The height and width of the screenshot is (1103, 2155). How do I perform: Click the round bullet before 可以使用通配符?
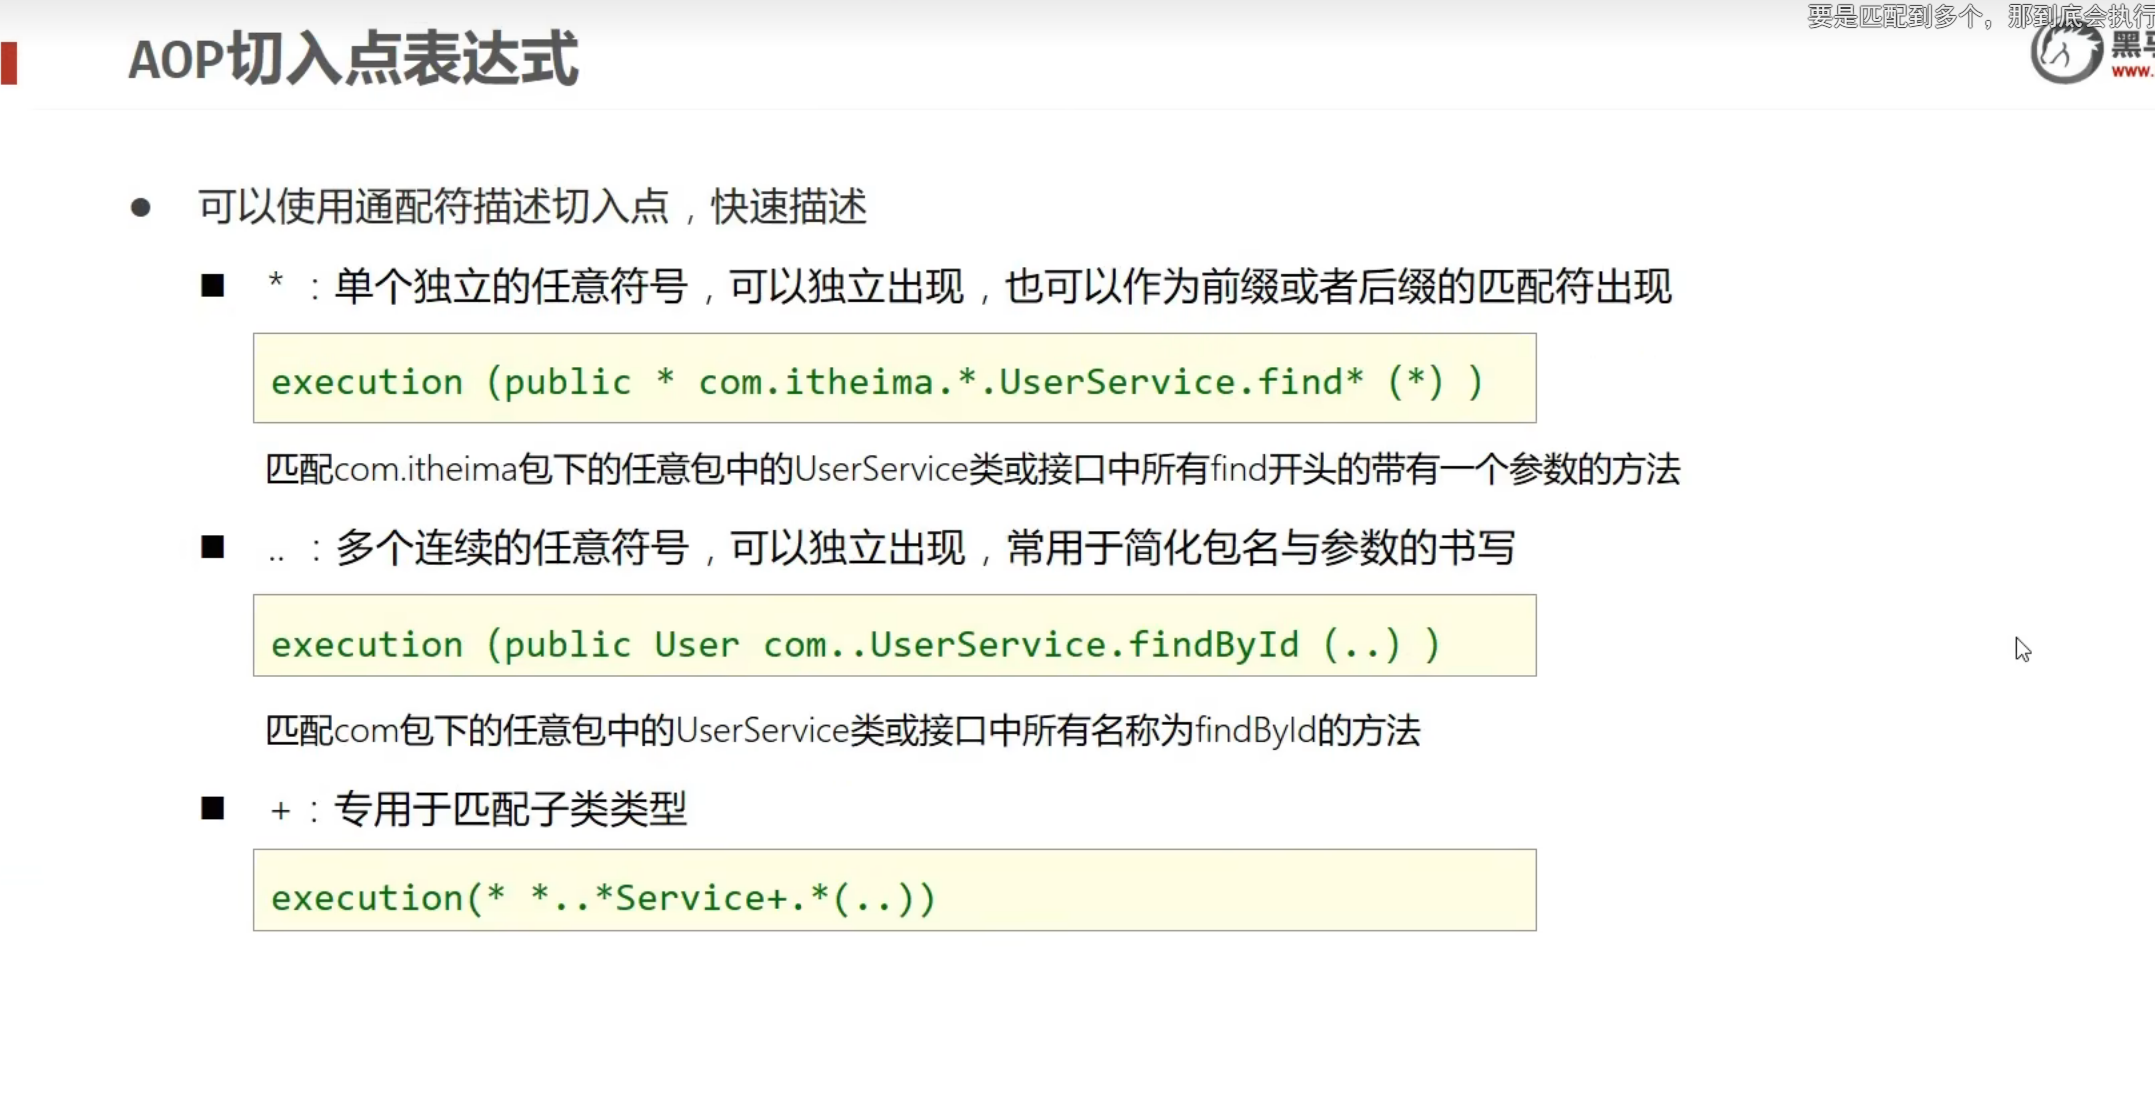tap(141, 208)
